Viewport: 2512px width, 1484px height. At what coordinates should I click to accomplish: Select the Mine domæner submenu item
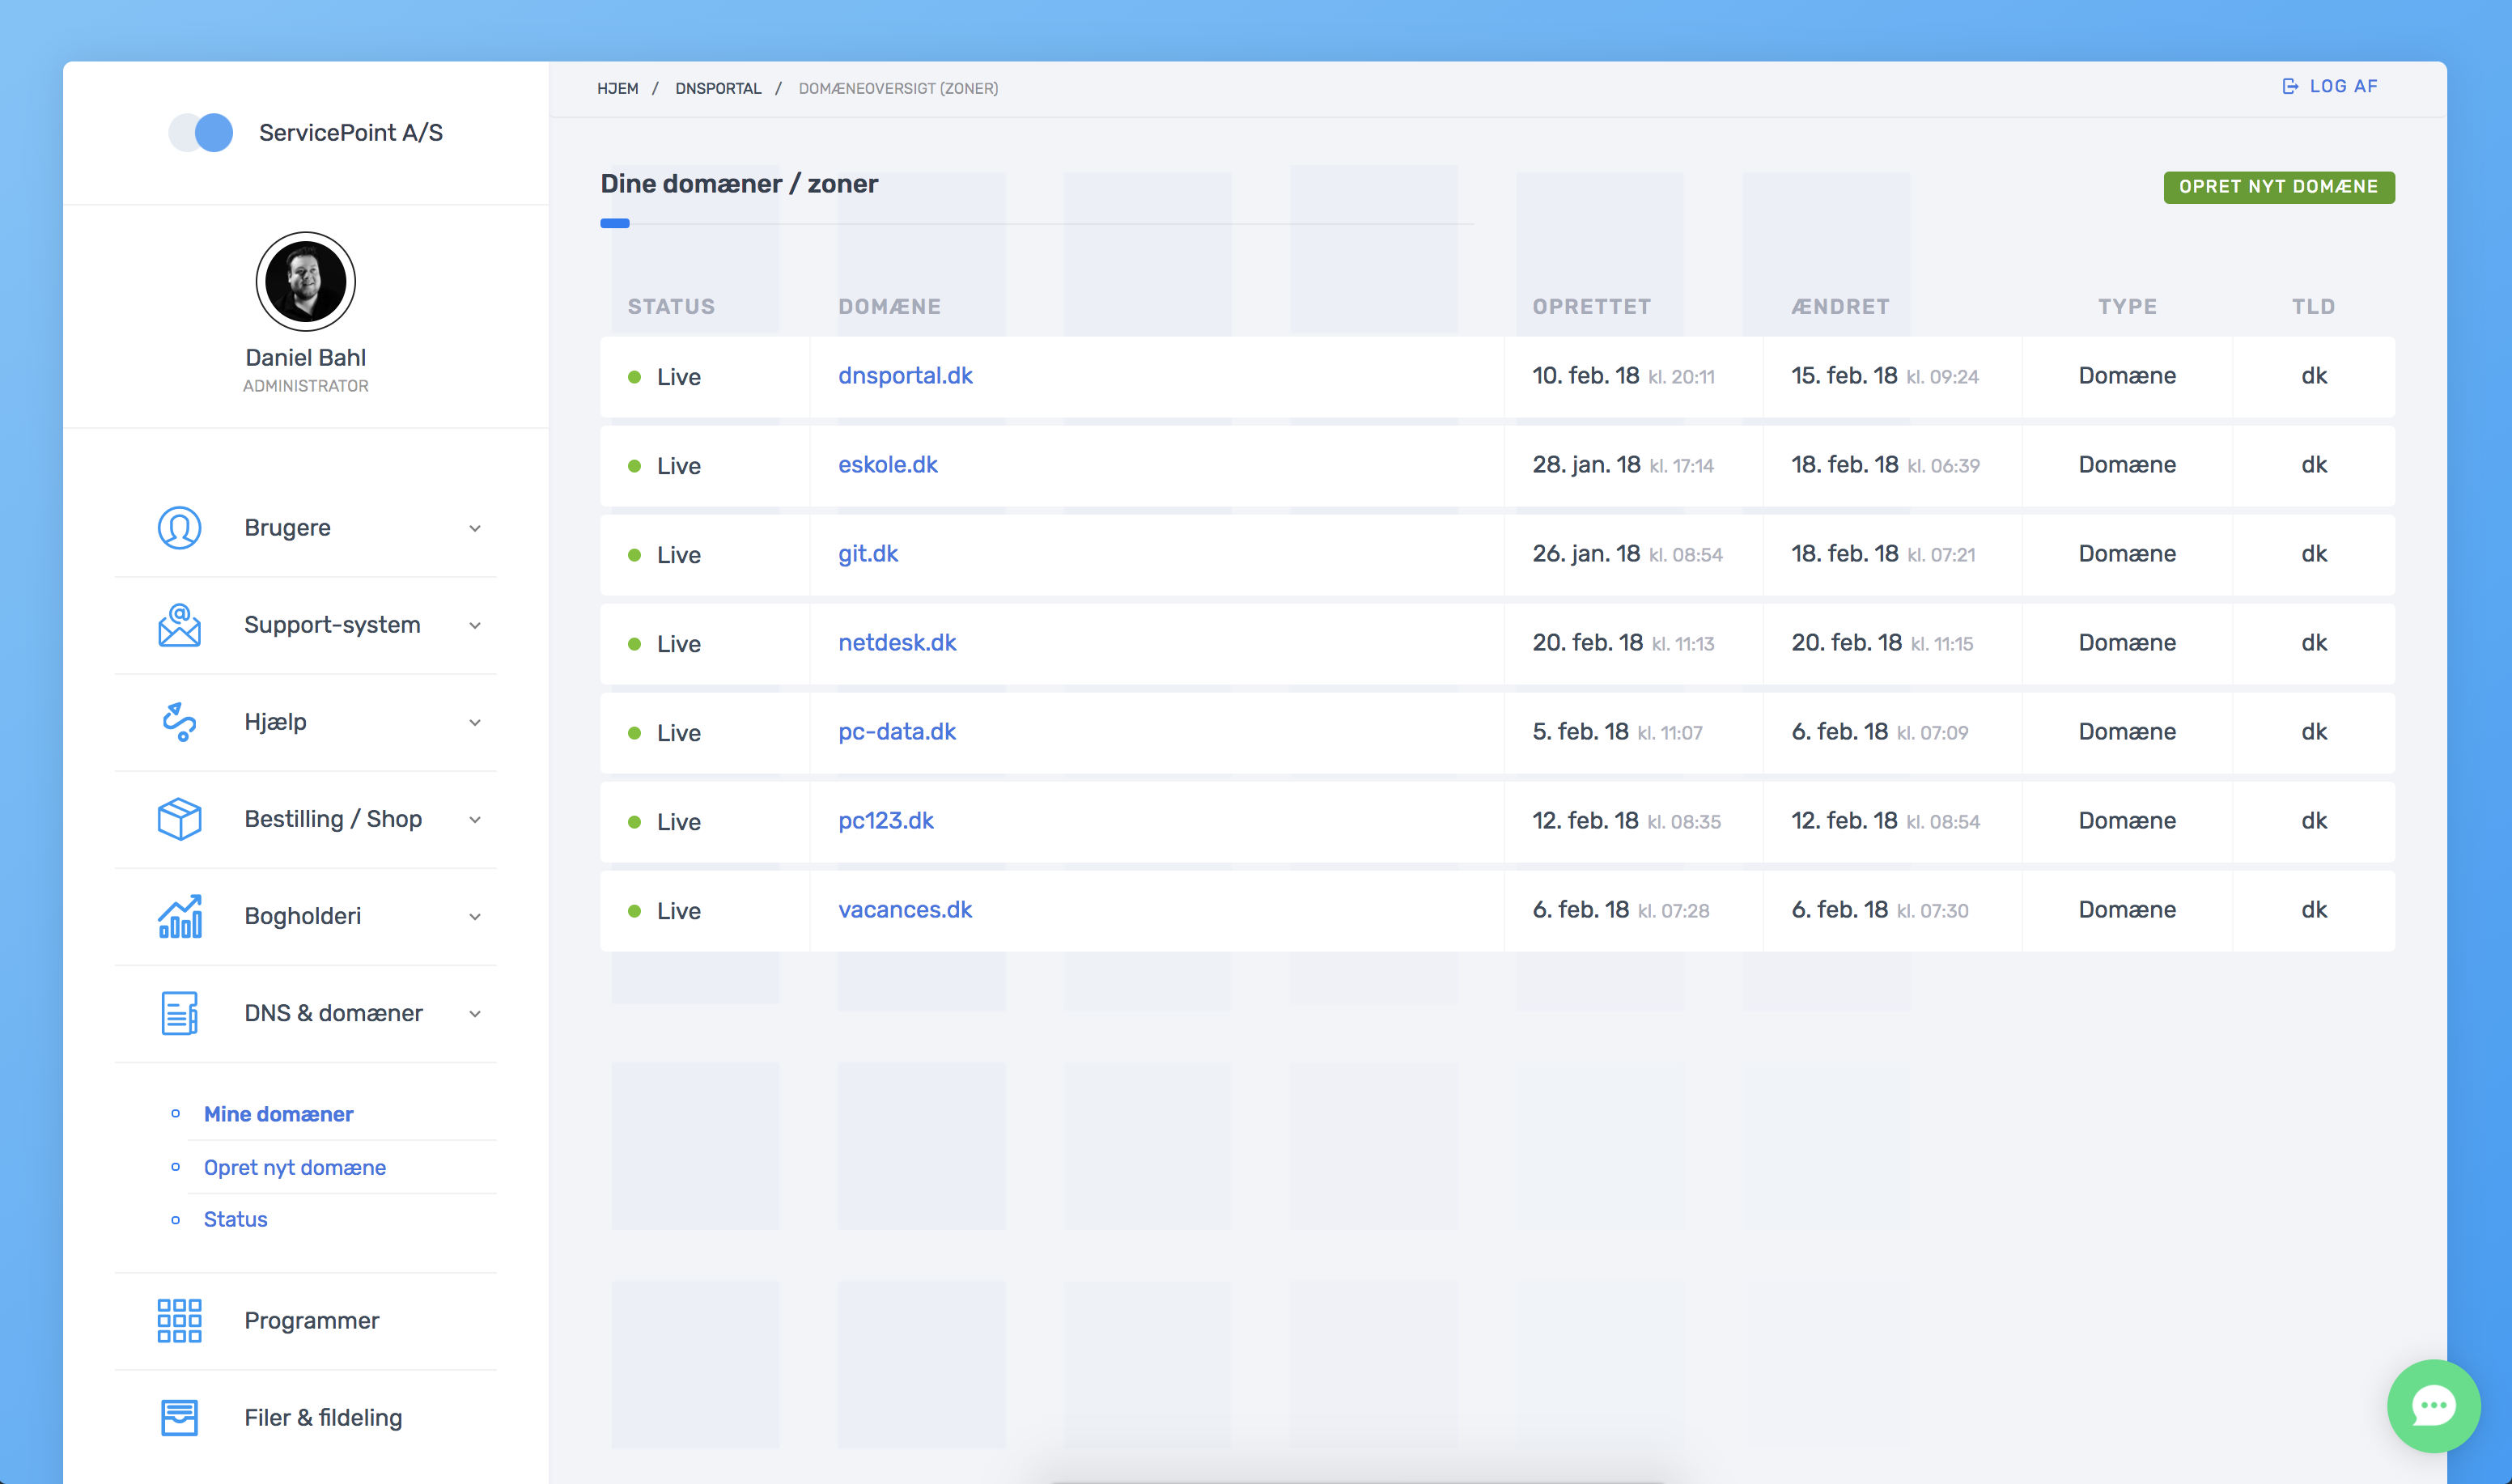[x=278, y=1114]
